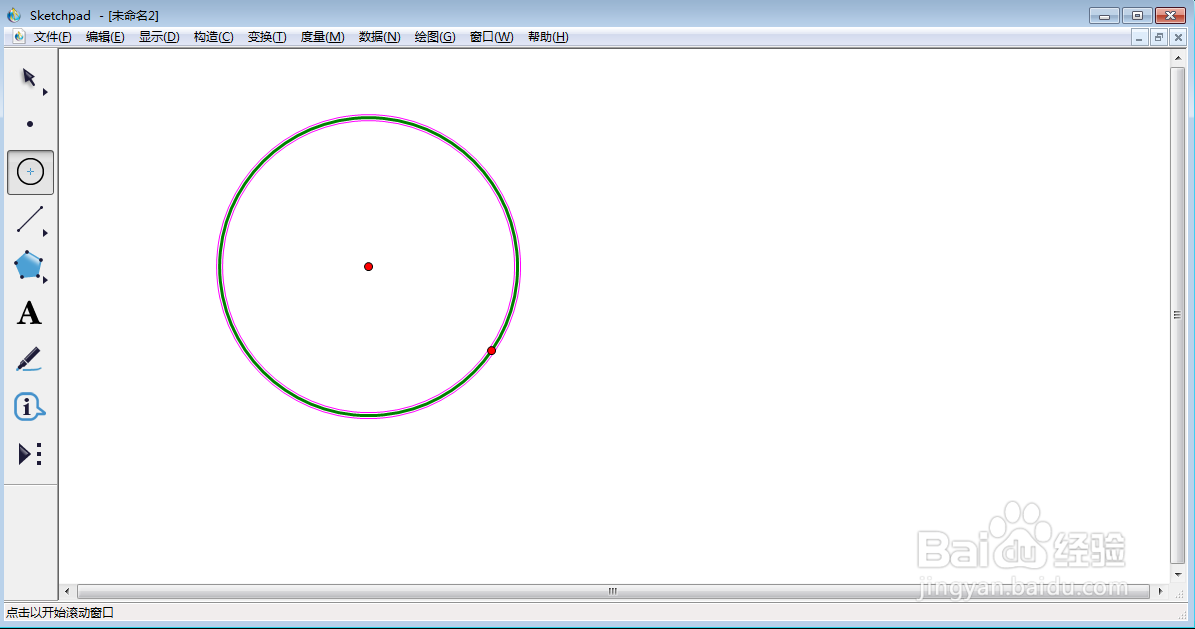The image size is (1195, 629).
Task: Click the Sketchpad app icon in title bar
Action: (x=14, y=15)
